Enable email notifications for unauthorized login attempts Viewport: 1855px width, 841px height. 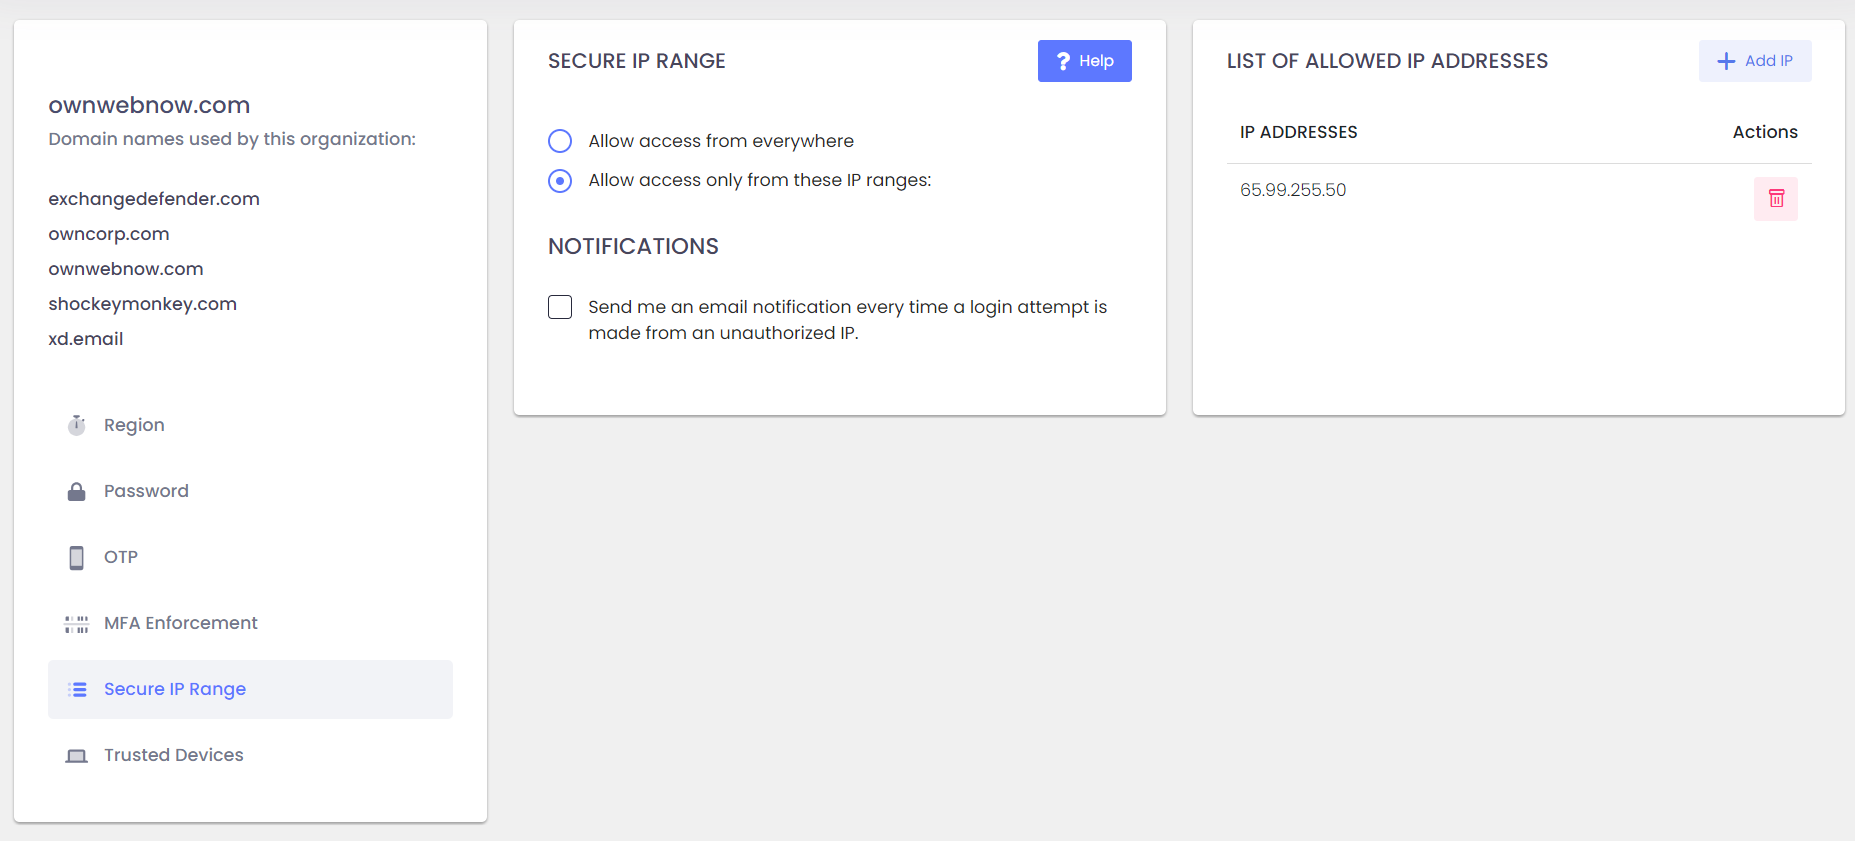tap(559, 307)
